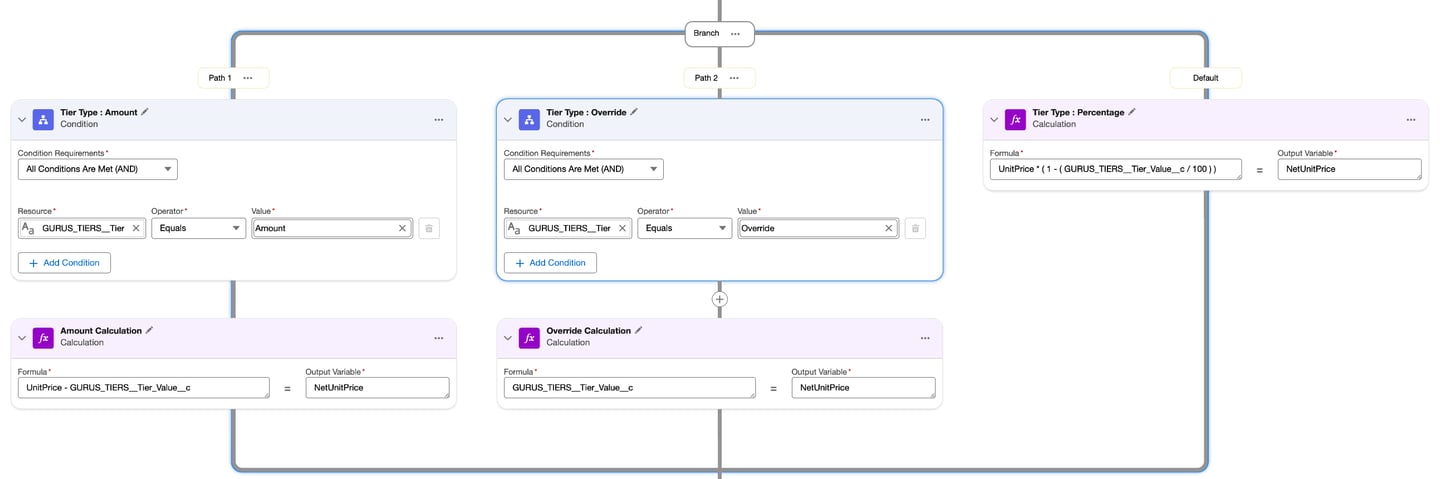Remove the GURUS_TIERS resource in Amount condition
1440x479 pixels.
[x=137, y=229]
